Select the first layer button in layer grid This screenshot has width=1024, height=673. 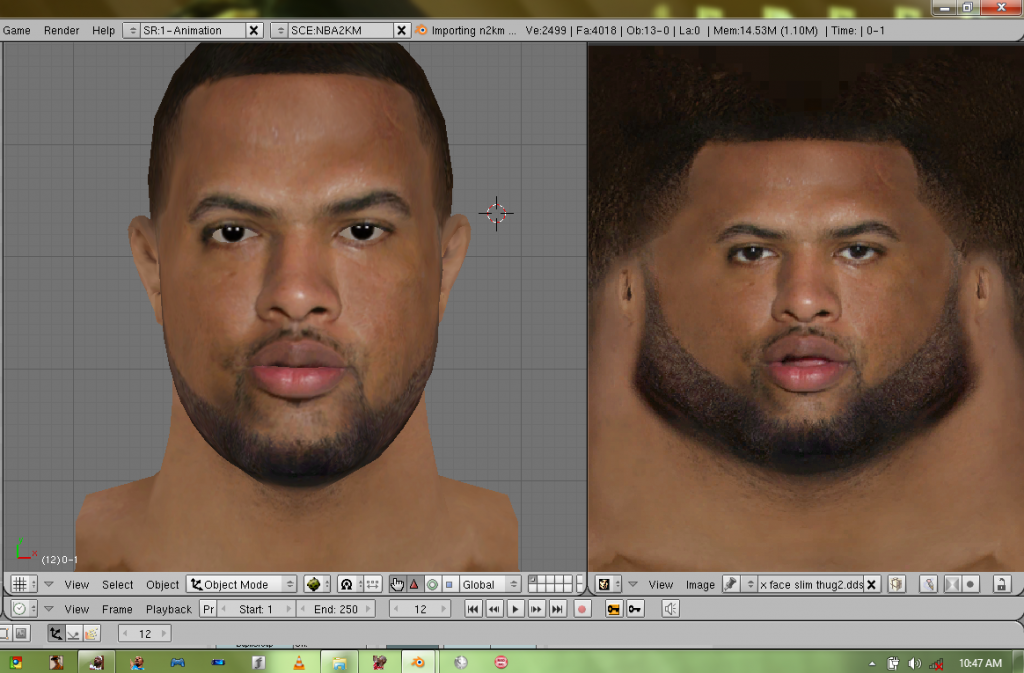[x=533, y=580]
